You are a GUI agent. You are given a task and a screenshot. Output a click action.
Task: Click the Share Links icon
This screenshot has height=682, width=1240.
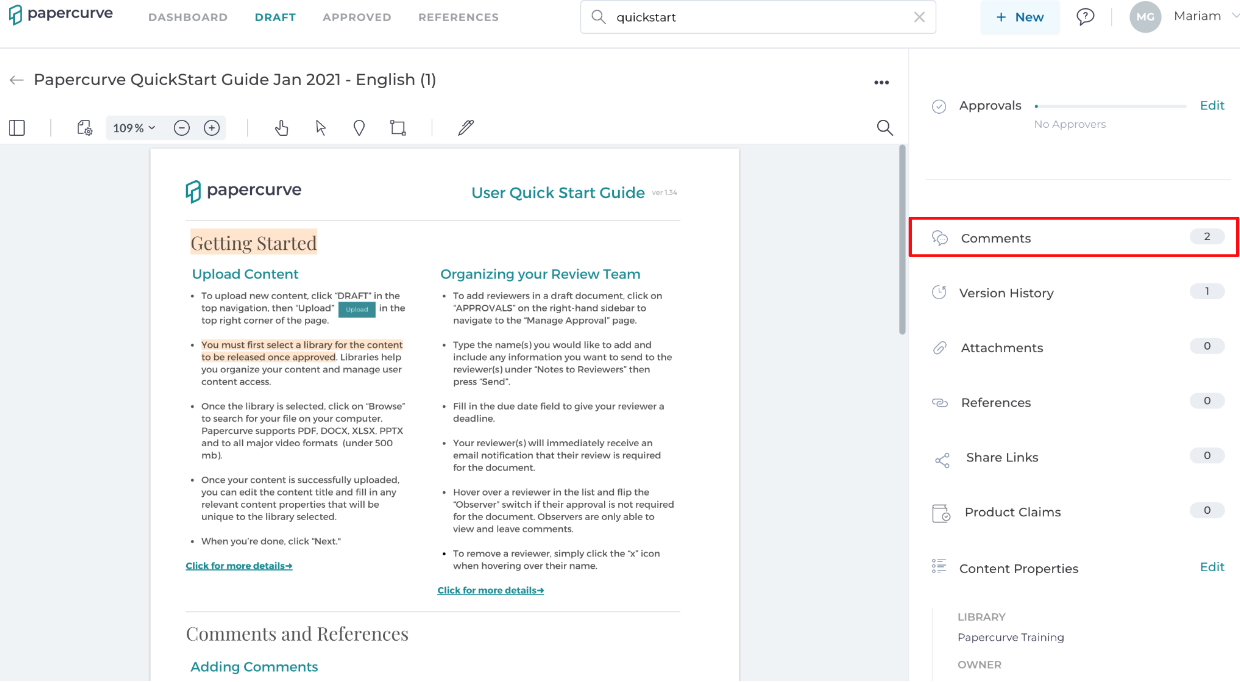coord(942,460)
